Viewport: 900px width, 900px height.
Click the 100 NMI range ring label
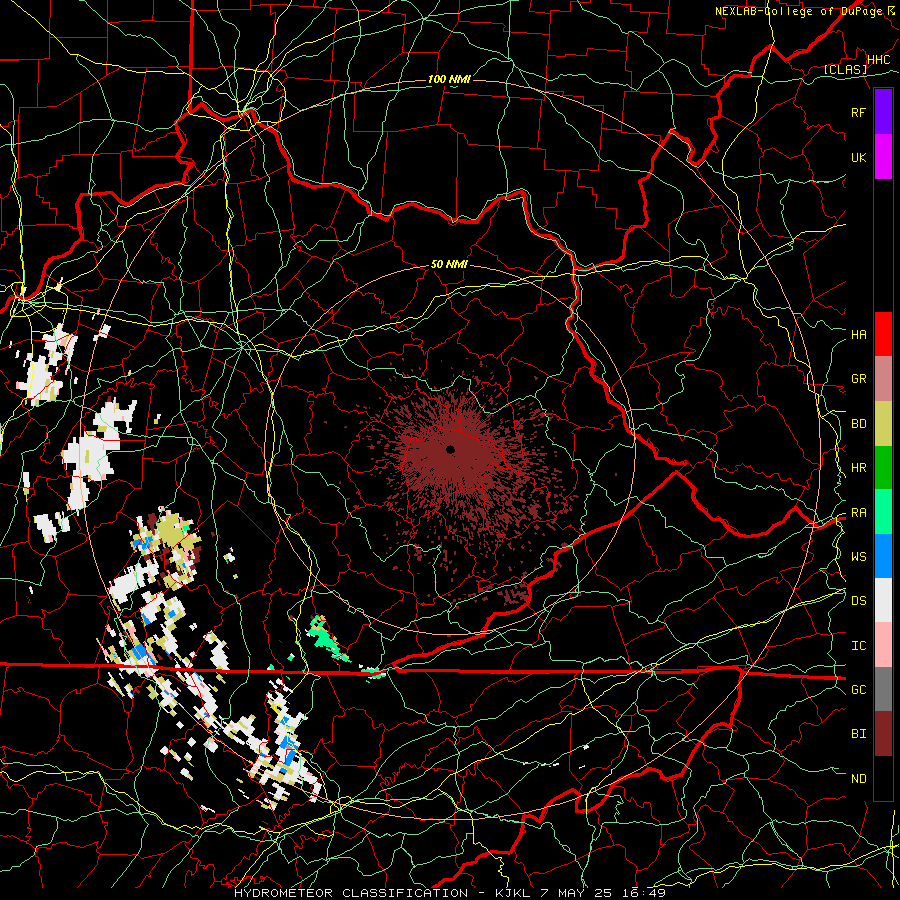(449, 79)
